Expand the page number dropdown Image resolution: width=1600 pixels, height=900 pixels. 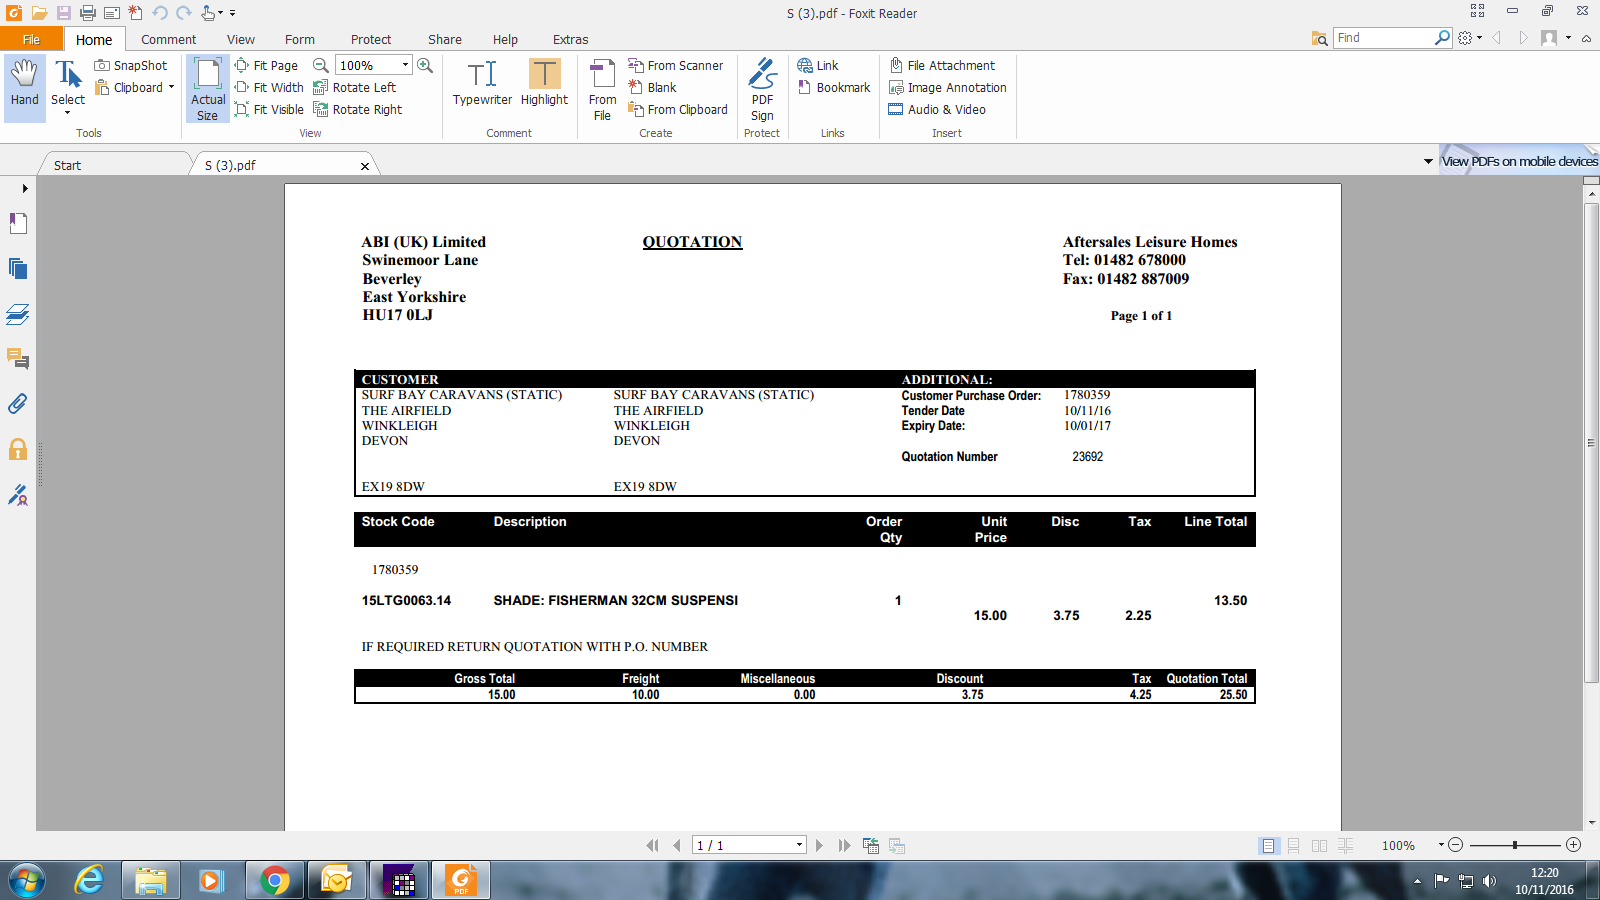point(799,846)
